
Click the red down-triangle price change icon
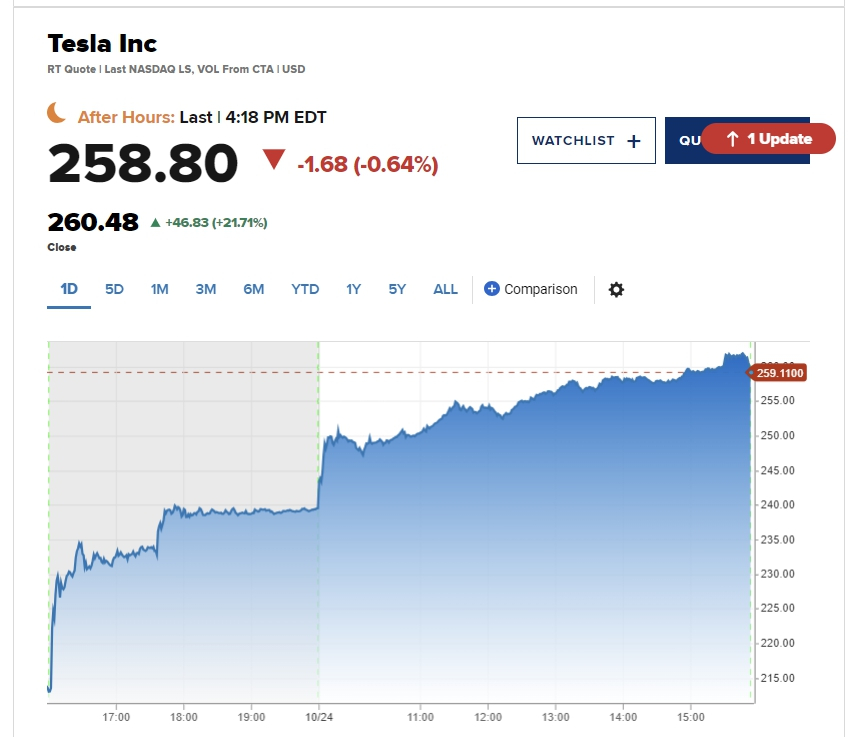pyautogui.click(x=274, y=160)
